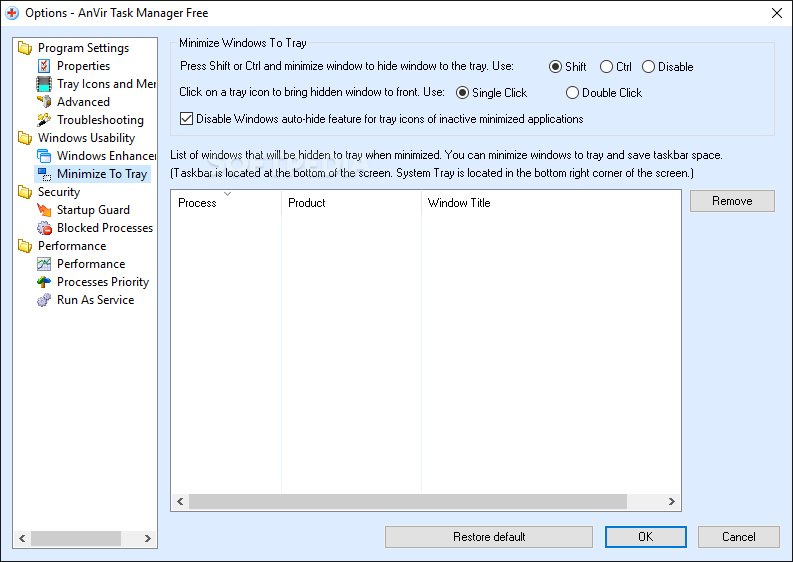Click the window list horizontal scrollbar thumb
The height and width of the screenshot is (562, 793).
(x=408, y=501)
